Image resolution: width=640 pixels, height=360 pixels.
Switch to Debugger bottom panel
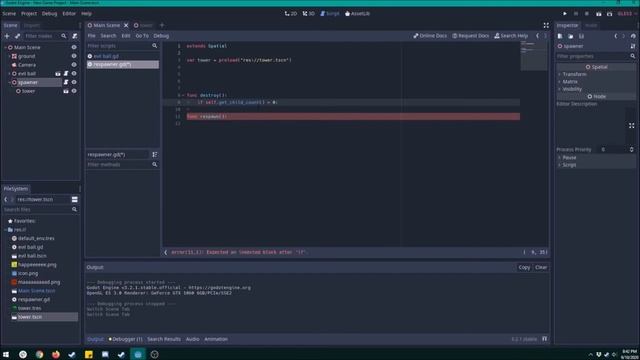point(126,339)
